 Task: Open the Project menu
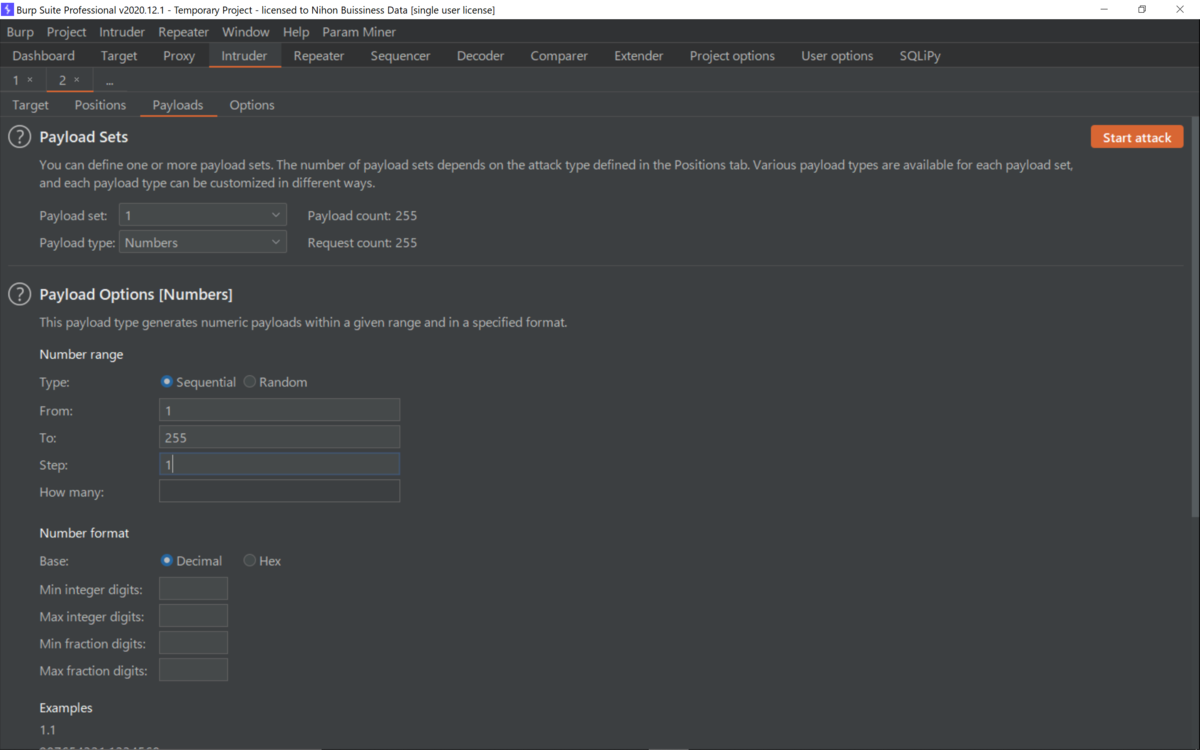(67, 32)
